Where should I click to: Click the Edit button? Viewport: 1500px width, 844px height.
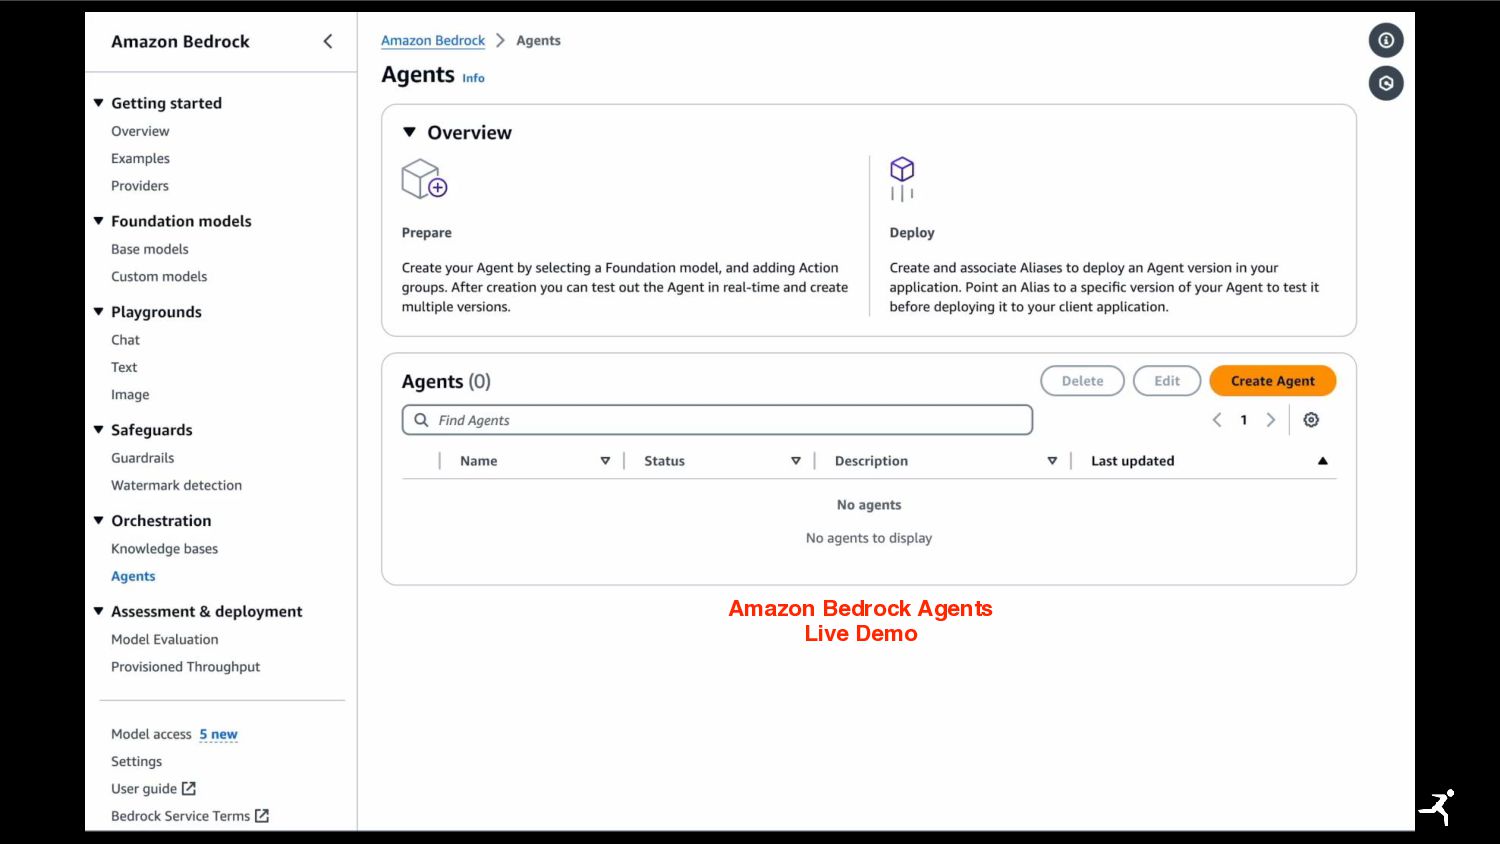[x=1167, y=381]
